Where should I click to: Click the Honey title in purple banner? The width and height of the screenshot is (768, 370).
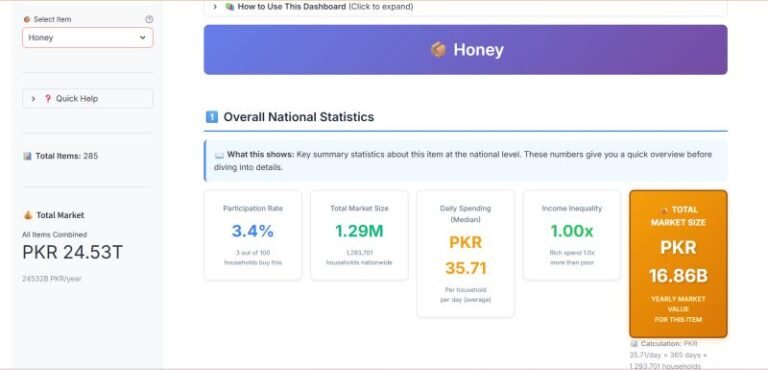[x=478, y=50]
